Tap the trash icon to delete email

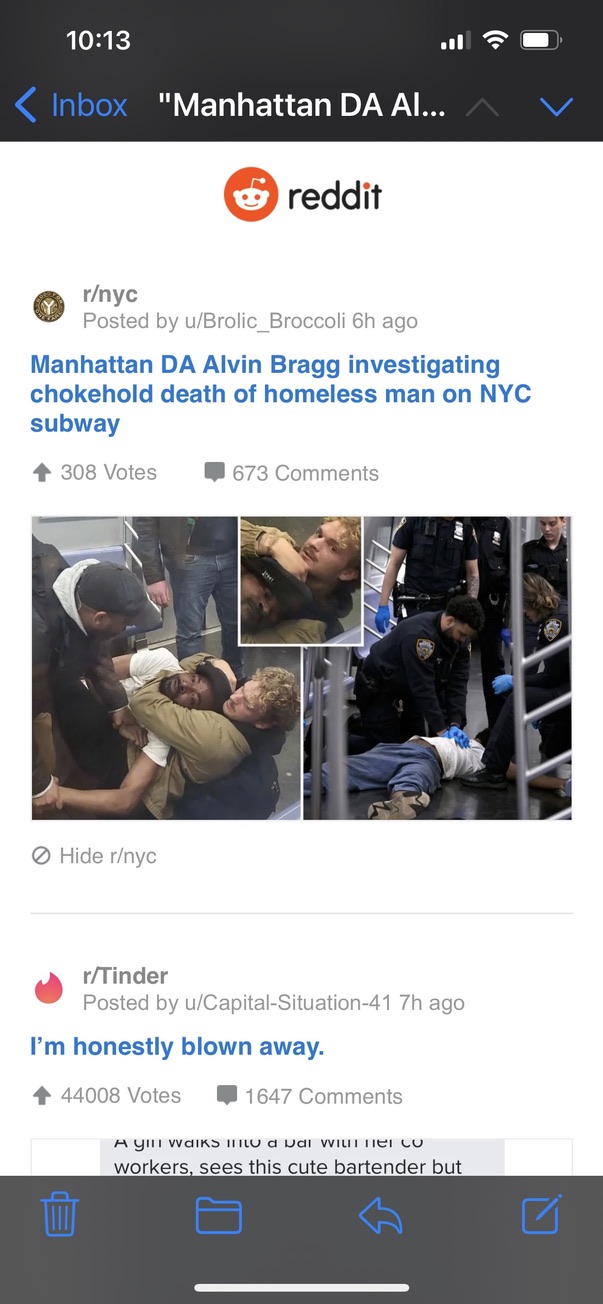[x=60, y=1215]
